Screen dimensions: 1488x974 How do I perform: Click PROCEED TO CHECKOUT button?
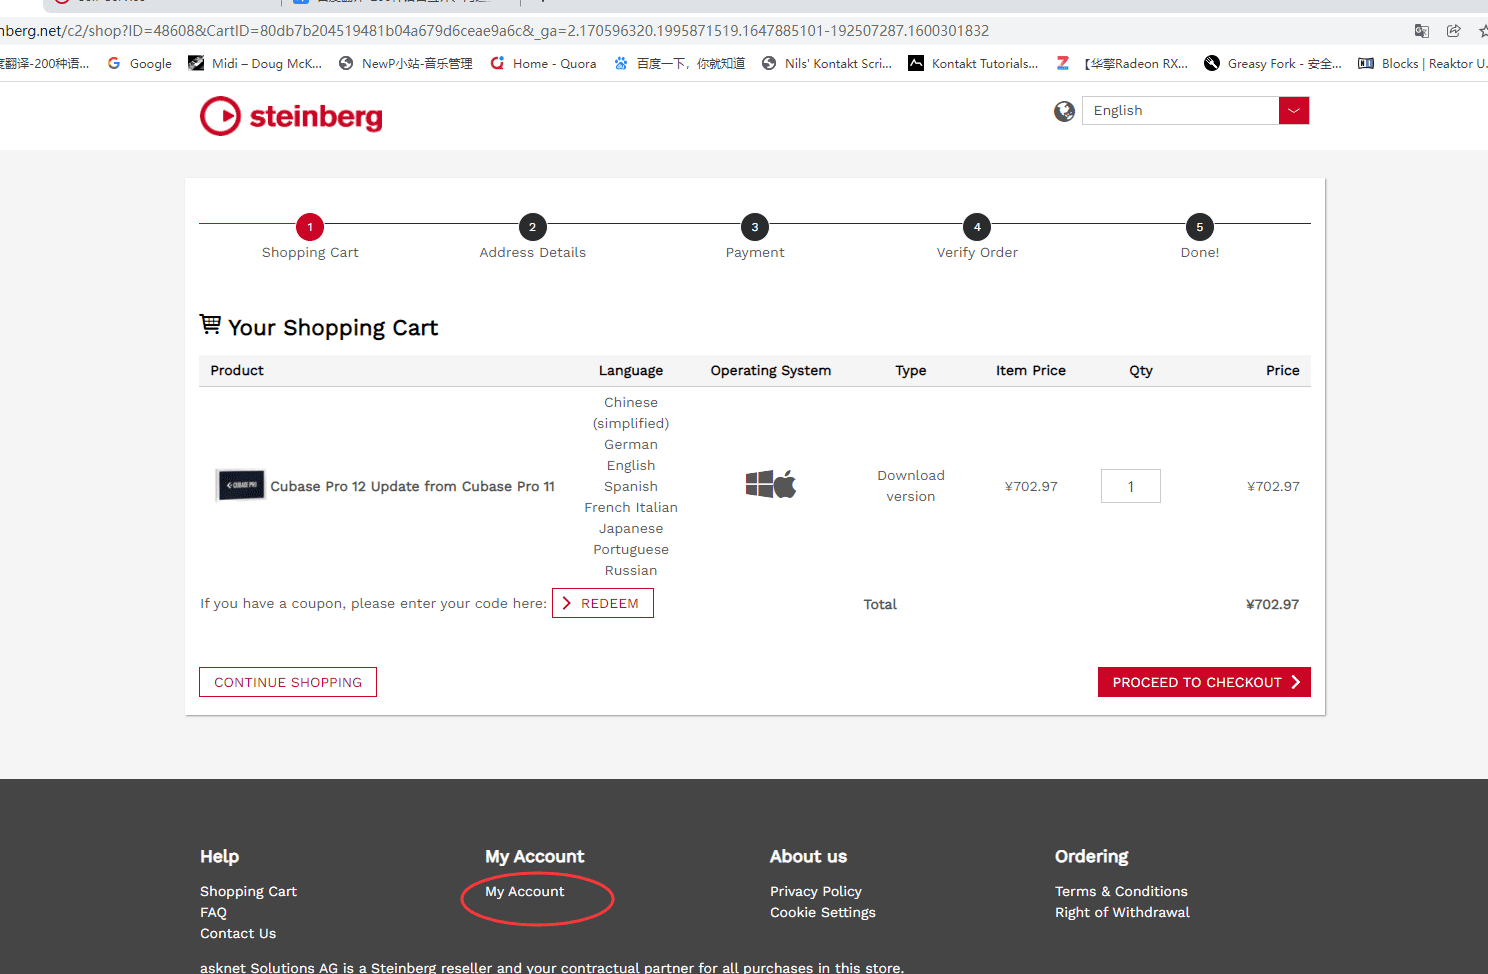1204,682
